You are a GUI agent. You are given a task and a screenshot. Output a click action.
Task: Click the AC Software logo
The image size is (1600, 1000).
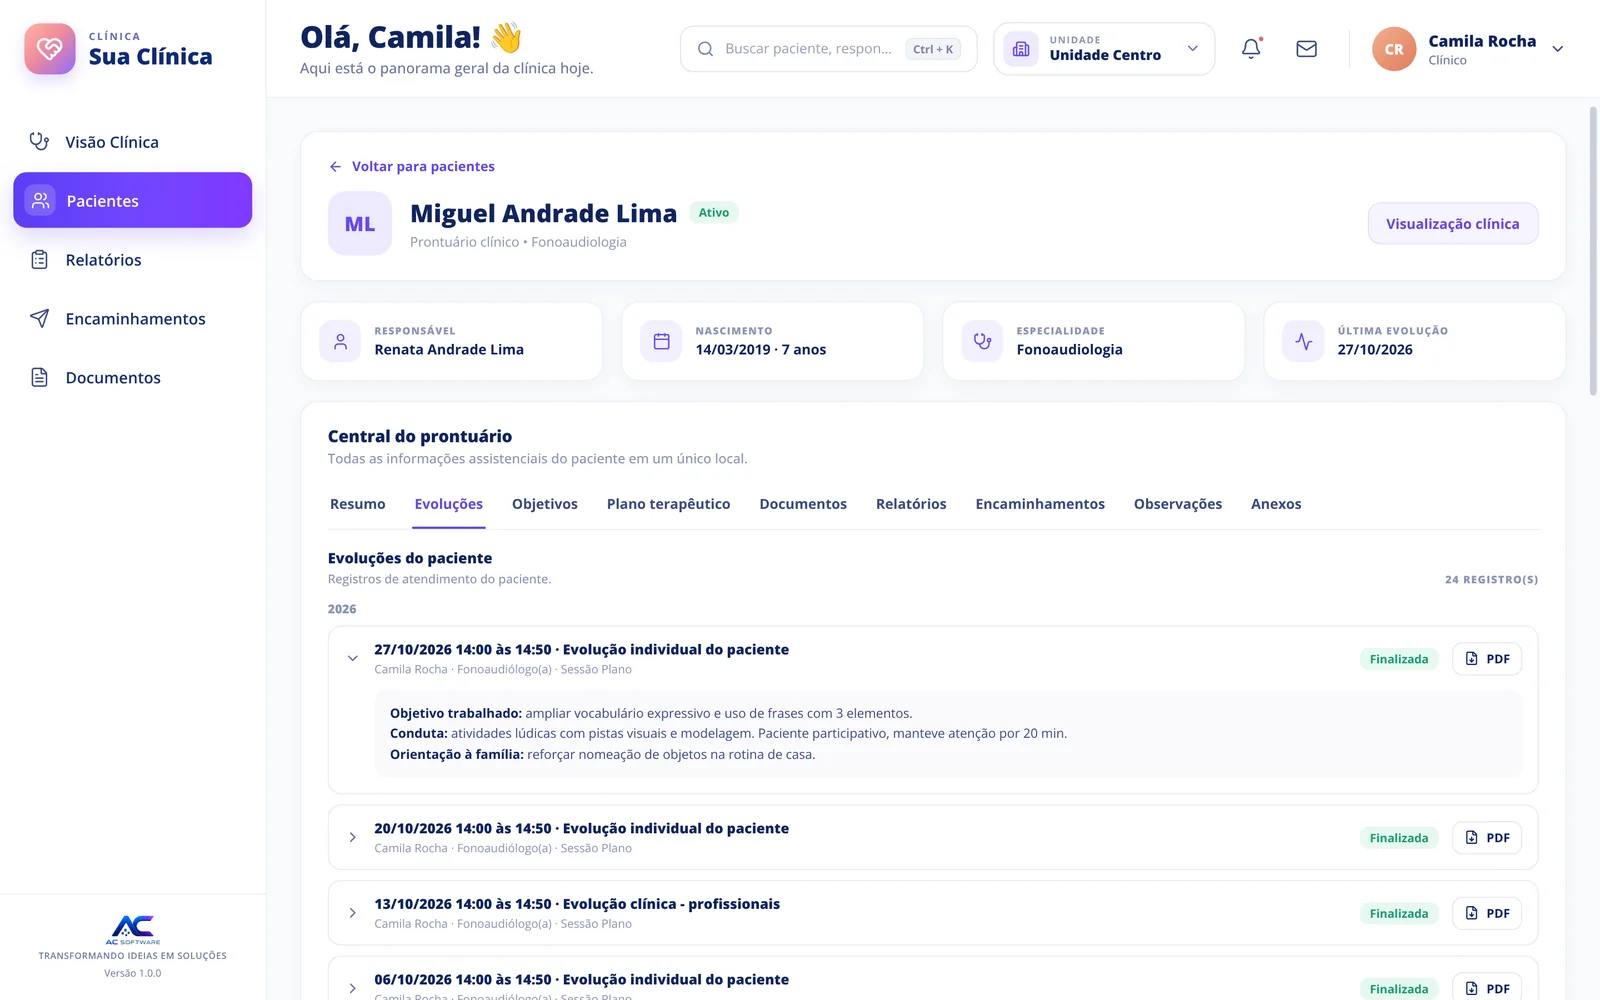(133, 930)
